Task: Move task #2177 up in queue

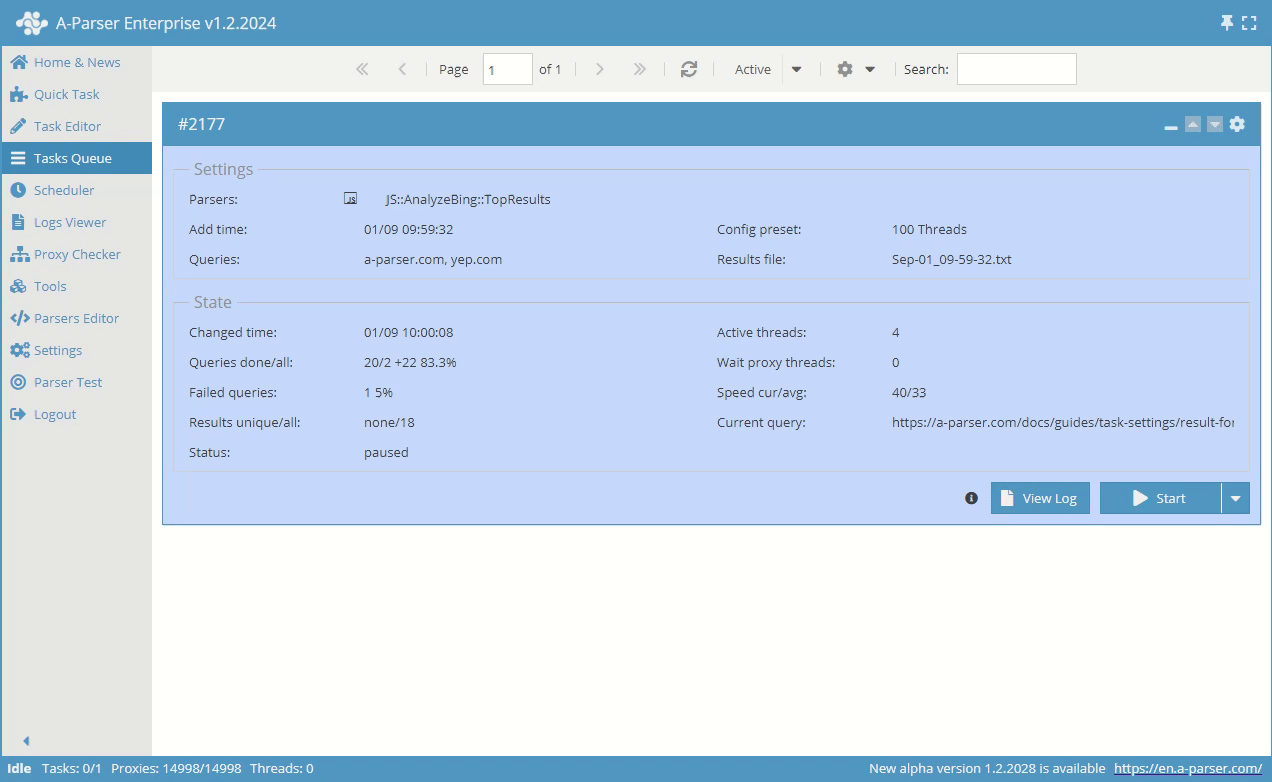Action: [x=1193, y=124]
